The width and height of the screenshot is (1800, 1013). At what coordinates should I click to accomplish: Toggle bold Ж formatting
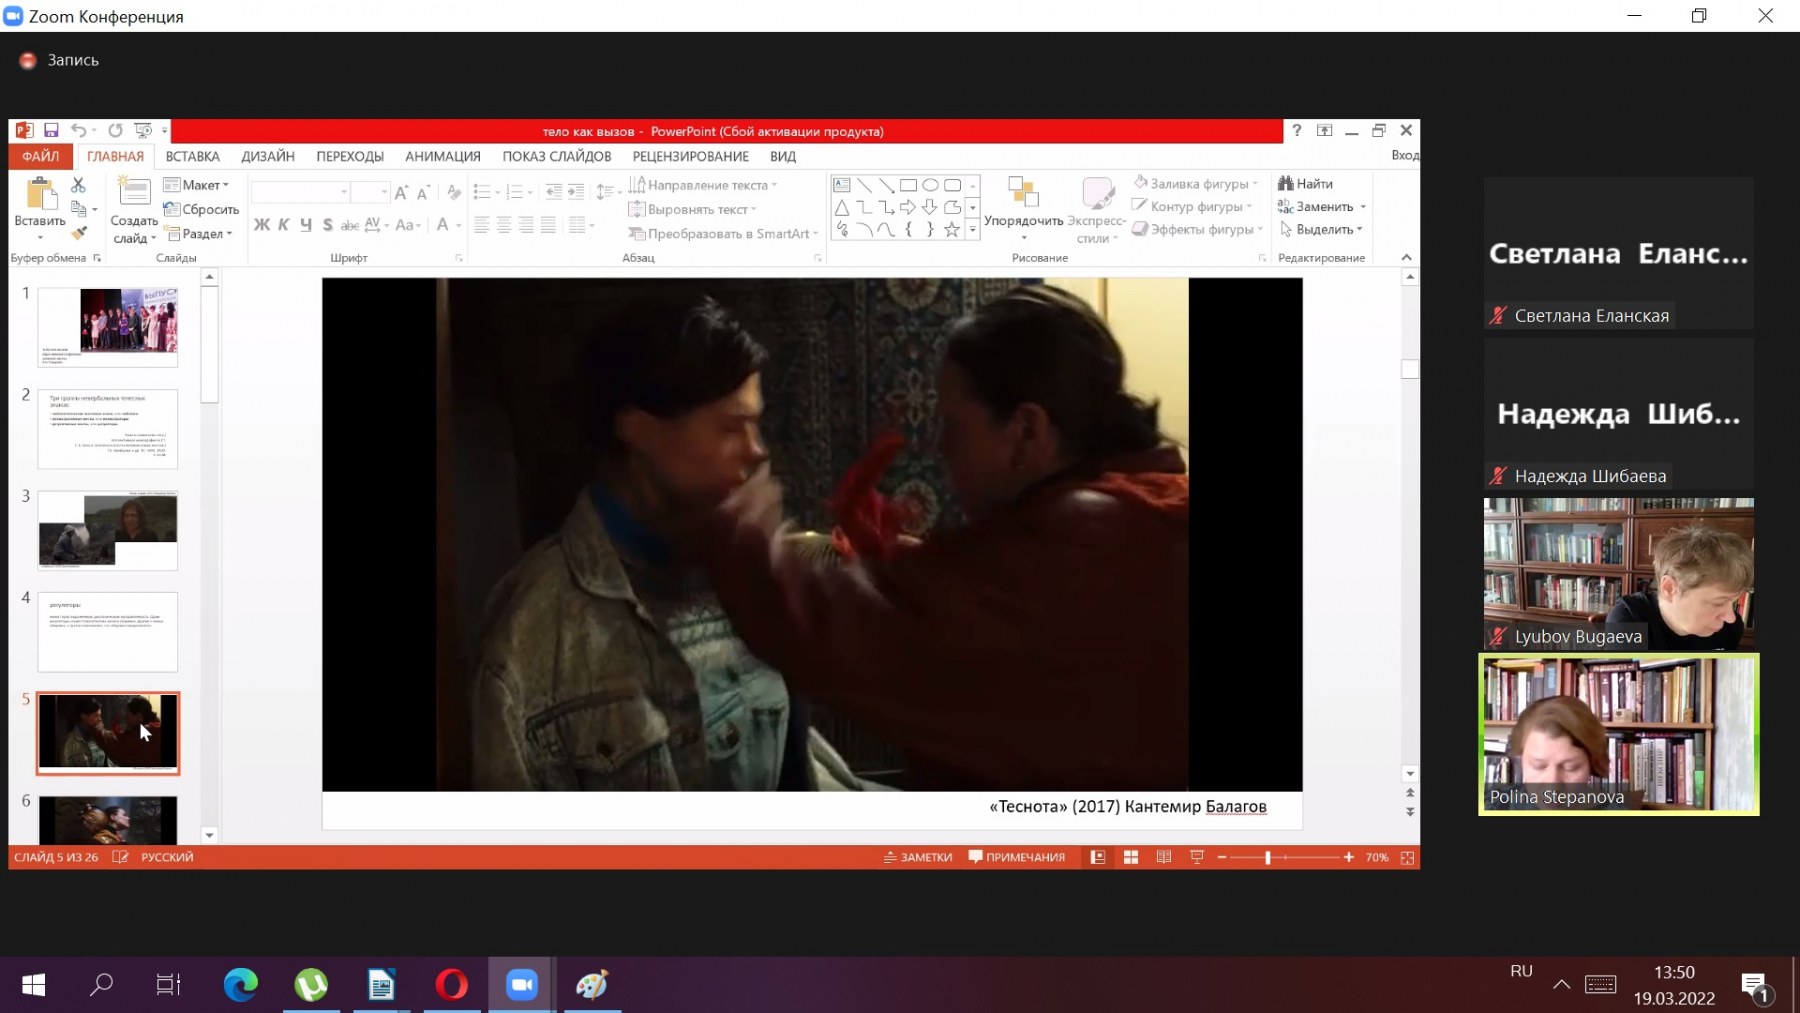(261, 225)
